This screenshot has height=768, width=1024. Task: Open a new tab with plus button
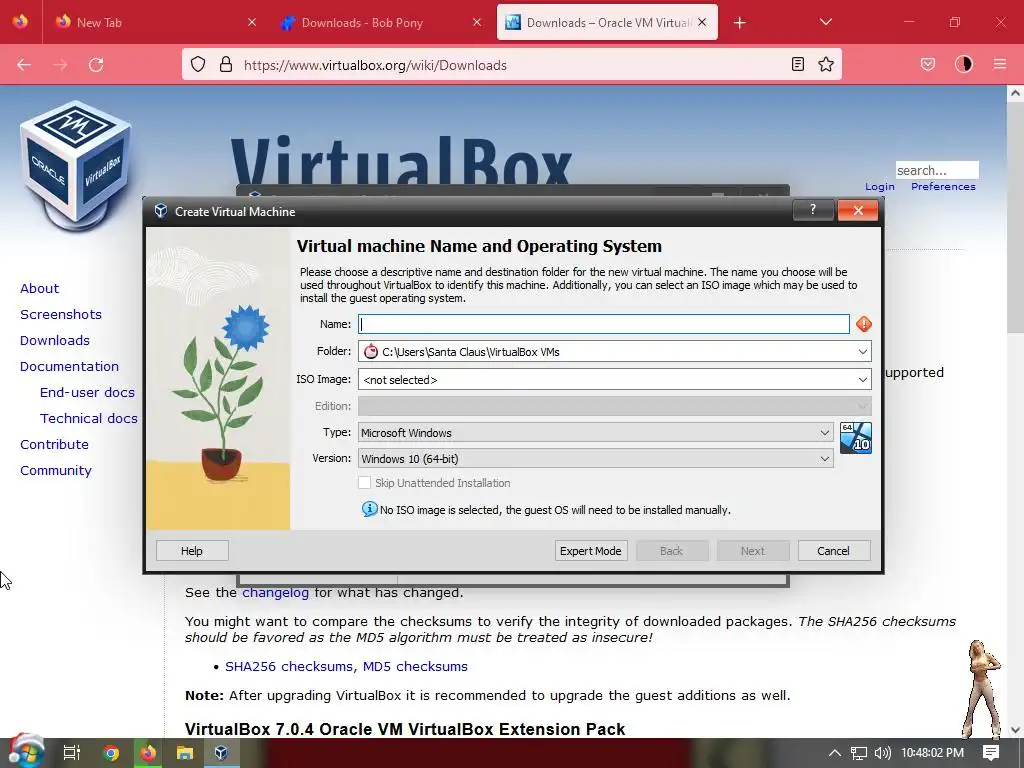point(739,23)
